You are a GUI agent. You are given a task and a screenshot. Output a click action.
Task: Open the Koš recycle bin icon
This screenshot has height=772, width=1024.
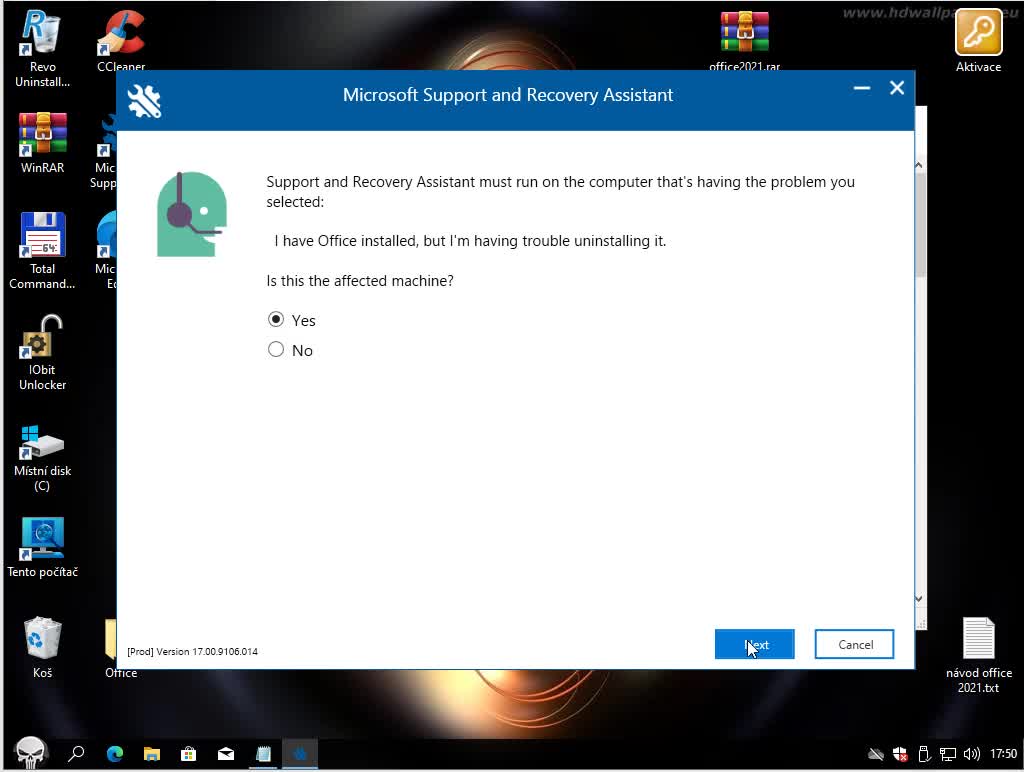click(x=42, y=647)
